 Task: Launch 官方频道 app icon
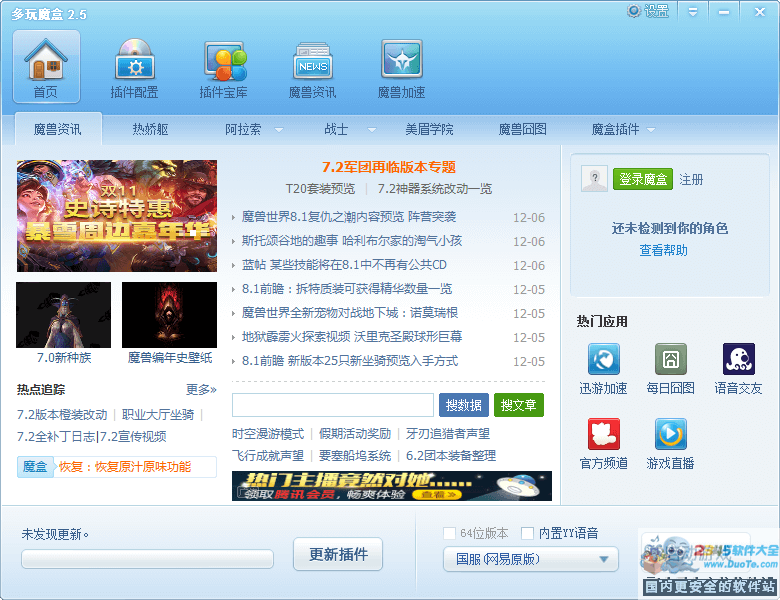[x=603, y=434]
